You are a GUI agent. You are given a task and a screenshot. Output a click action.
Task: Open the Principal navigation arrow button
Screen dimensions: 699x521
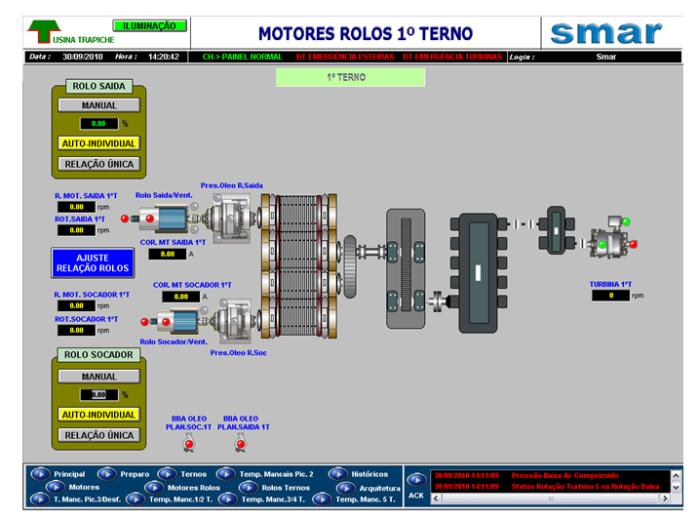41,474
